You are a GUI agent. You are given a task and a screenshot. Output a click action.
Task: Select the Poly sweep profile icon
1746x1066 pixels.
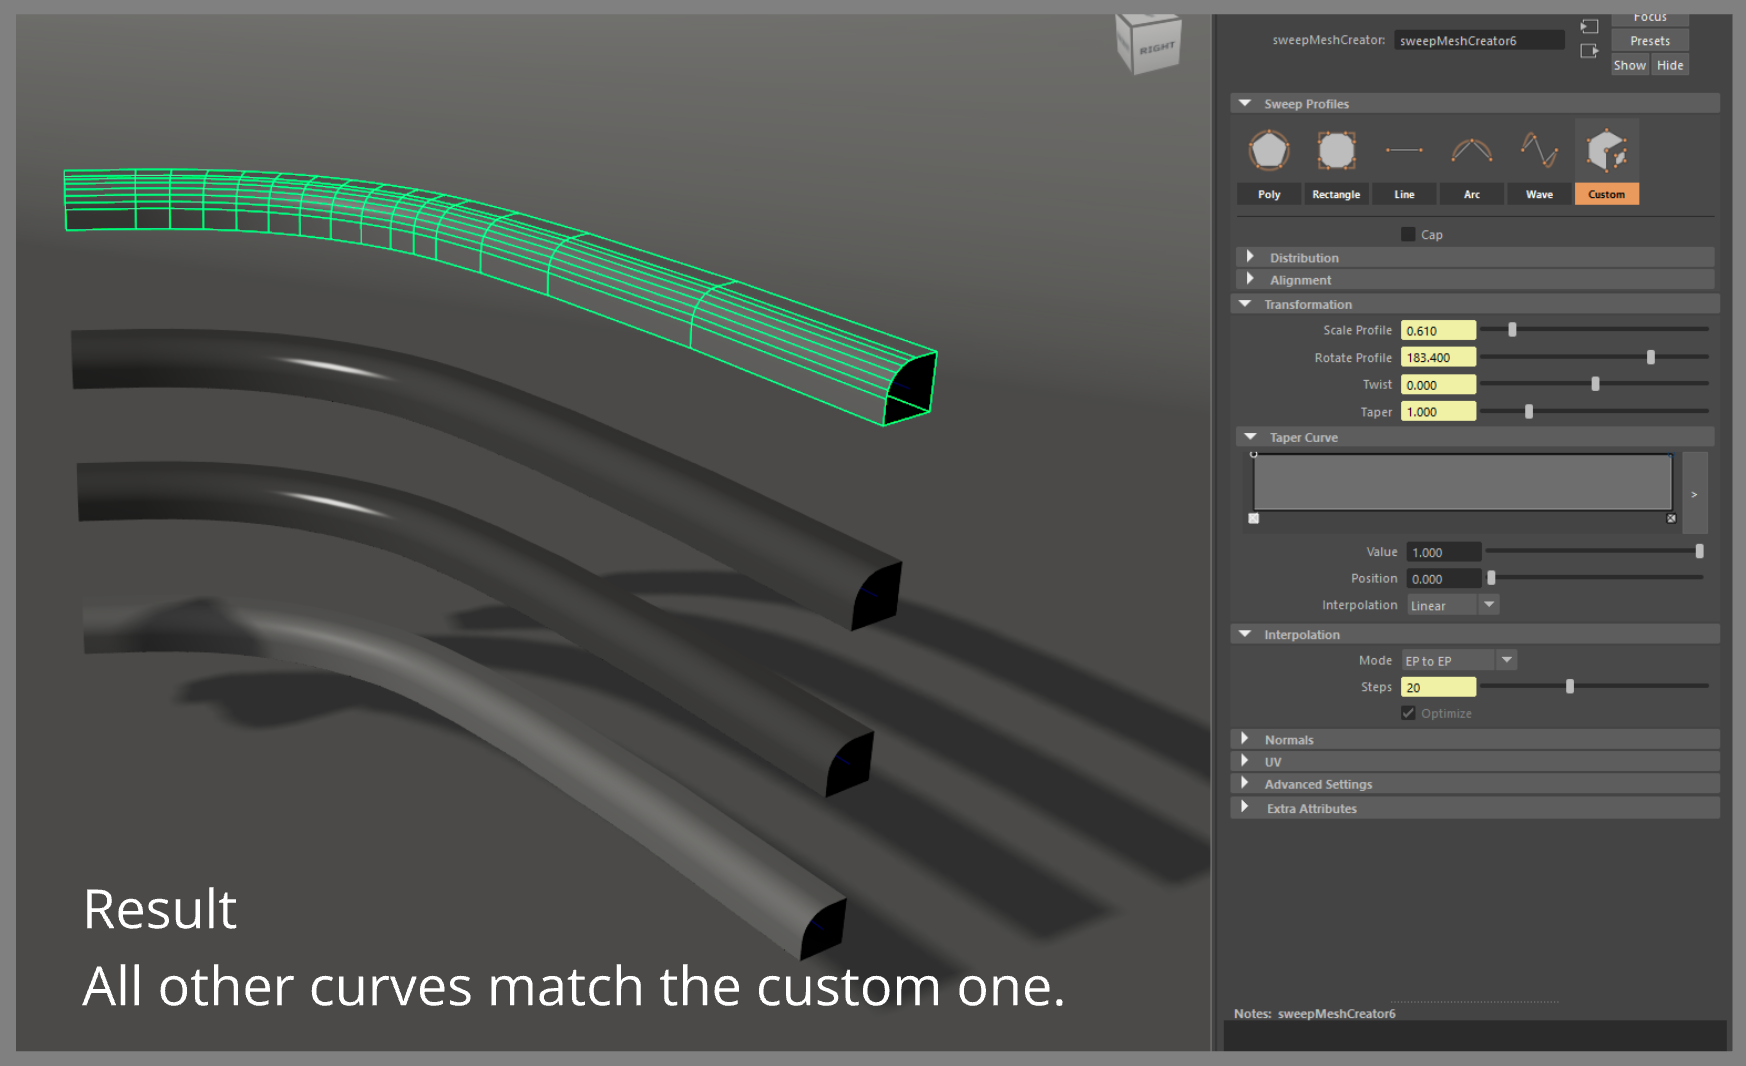(1268, 152)
